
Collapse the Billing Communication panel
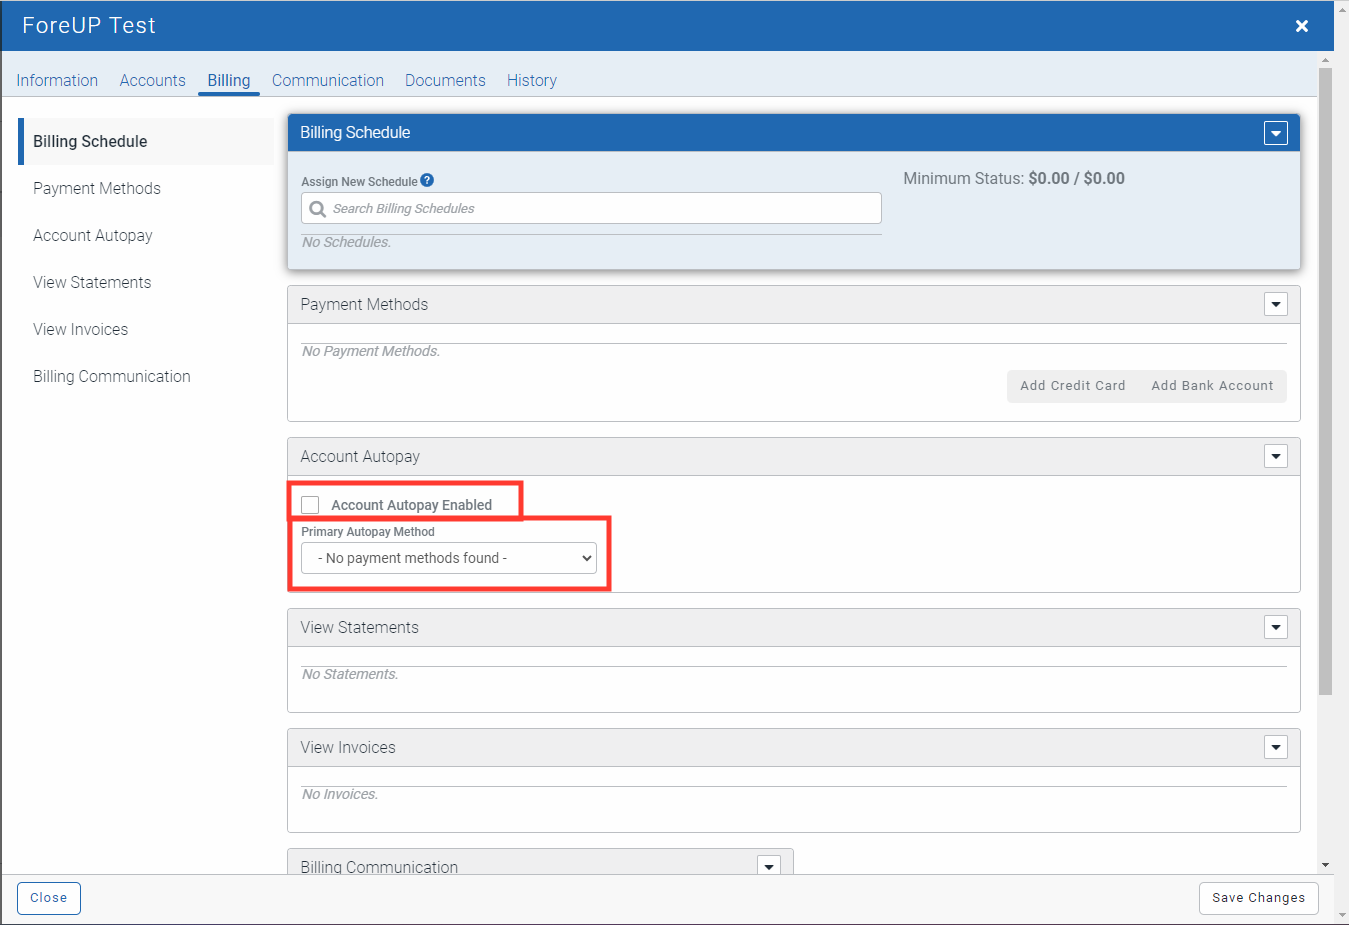click(x=769, y=866)
